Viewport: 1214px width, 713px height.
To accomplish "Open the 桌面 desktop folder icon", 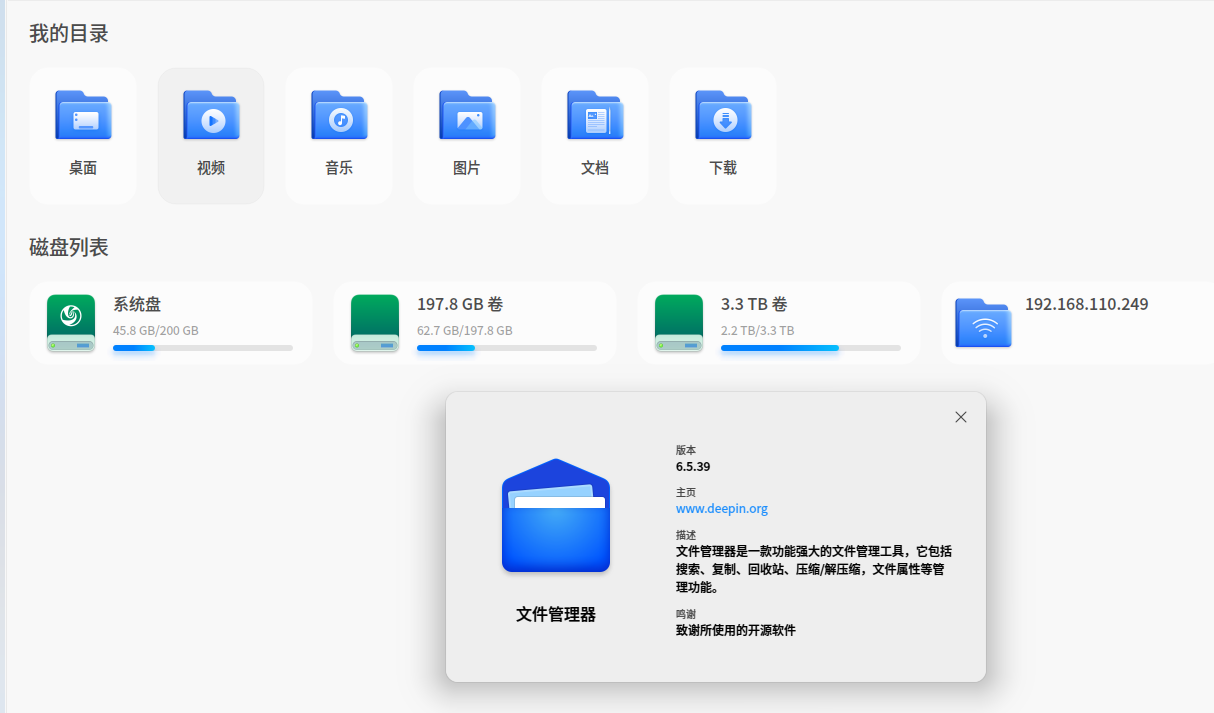I will coord(83,115).
